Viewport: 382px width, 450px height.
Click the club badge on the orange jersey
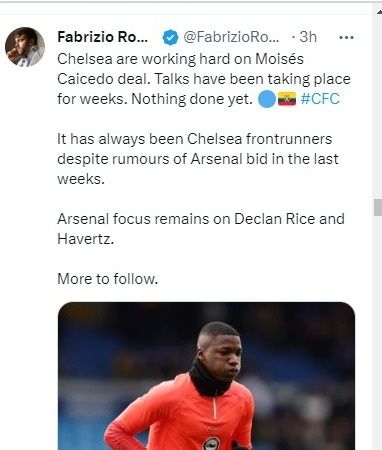212,444
